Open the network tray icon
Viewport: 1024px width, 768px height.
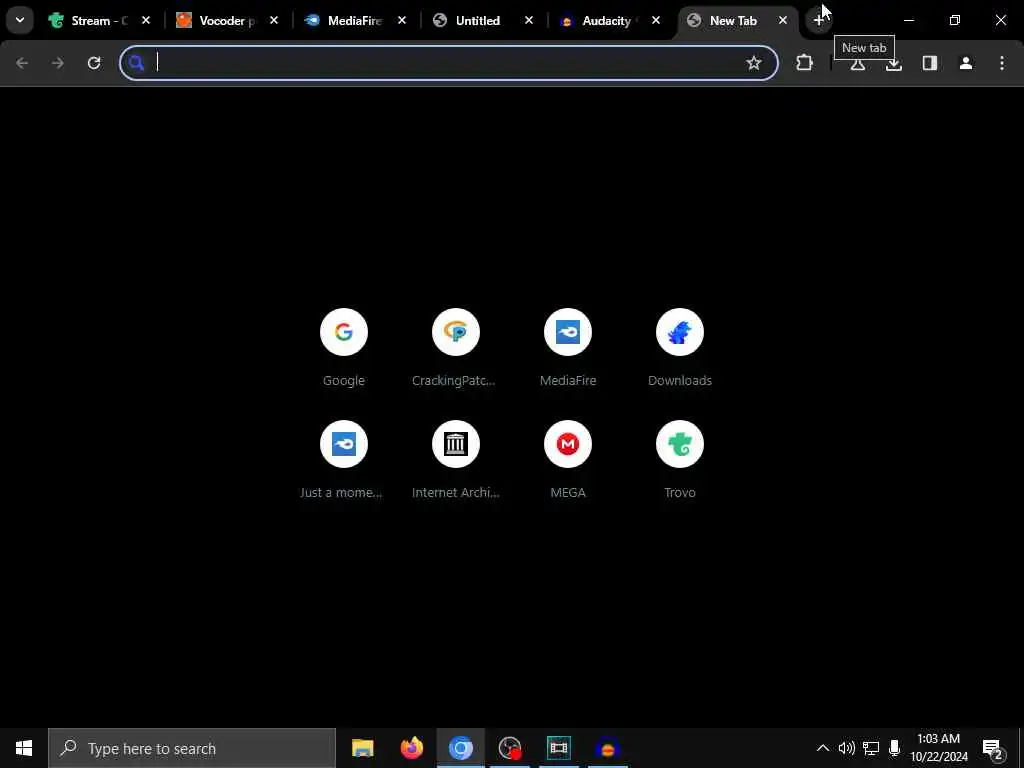[x=871, y=748]
